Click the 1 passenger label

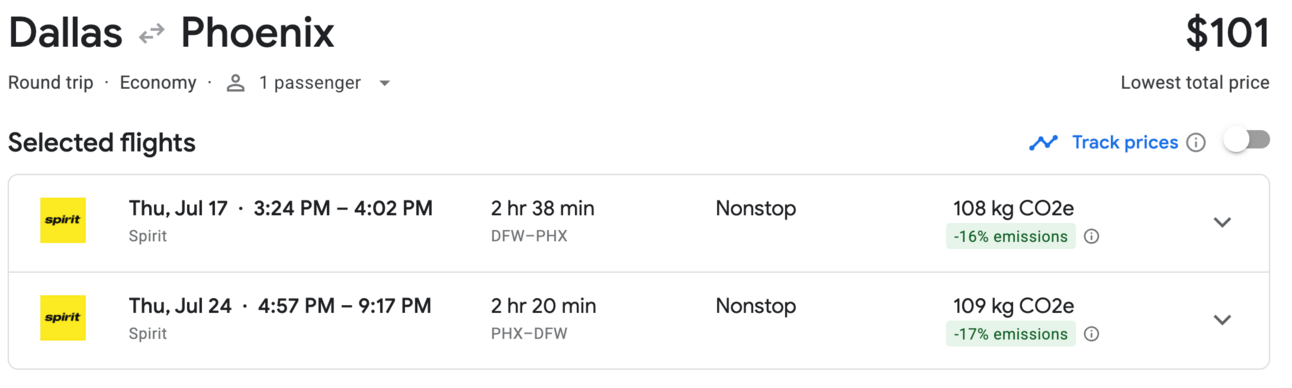pos(310,83)
